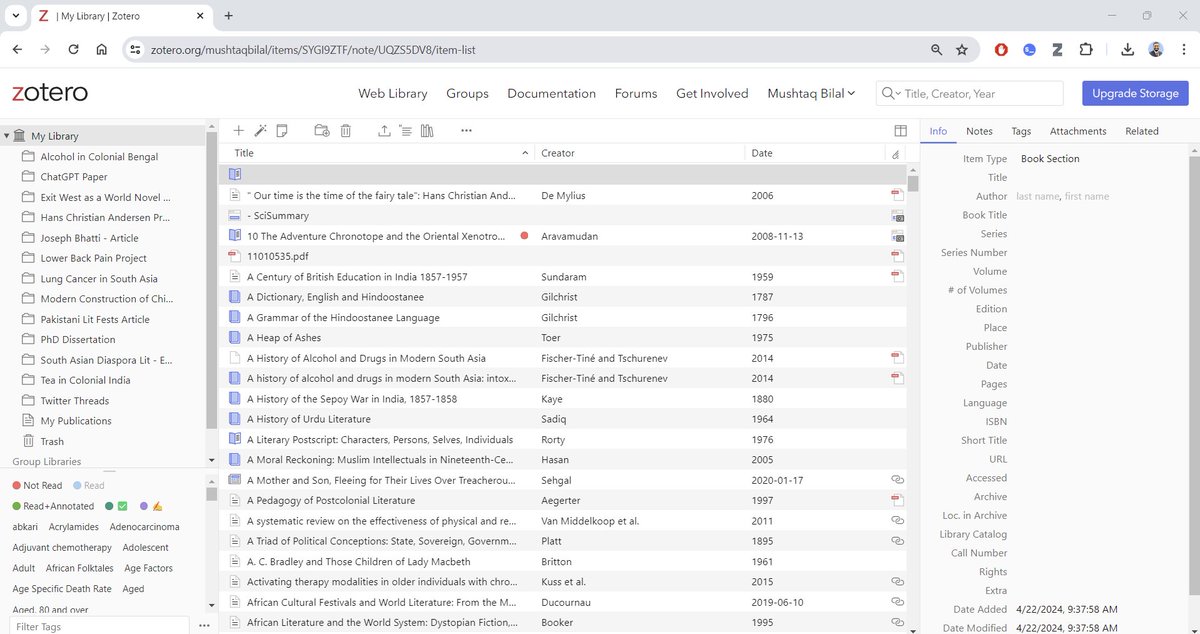Filter by Read+Annotated green tag
Screen dimensions: 1200x634
[53, 506]
